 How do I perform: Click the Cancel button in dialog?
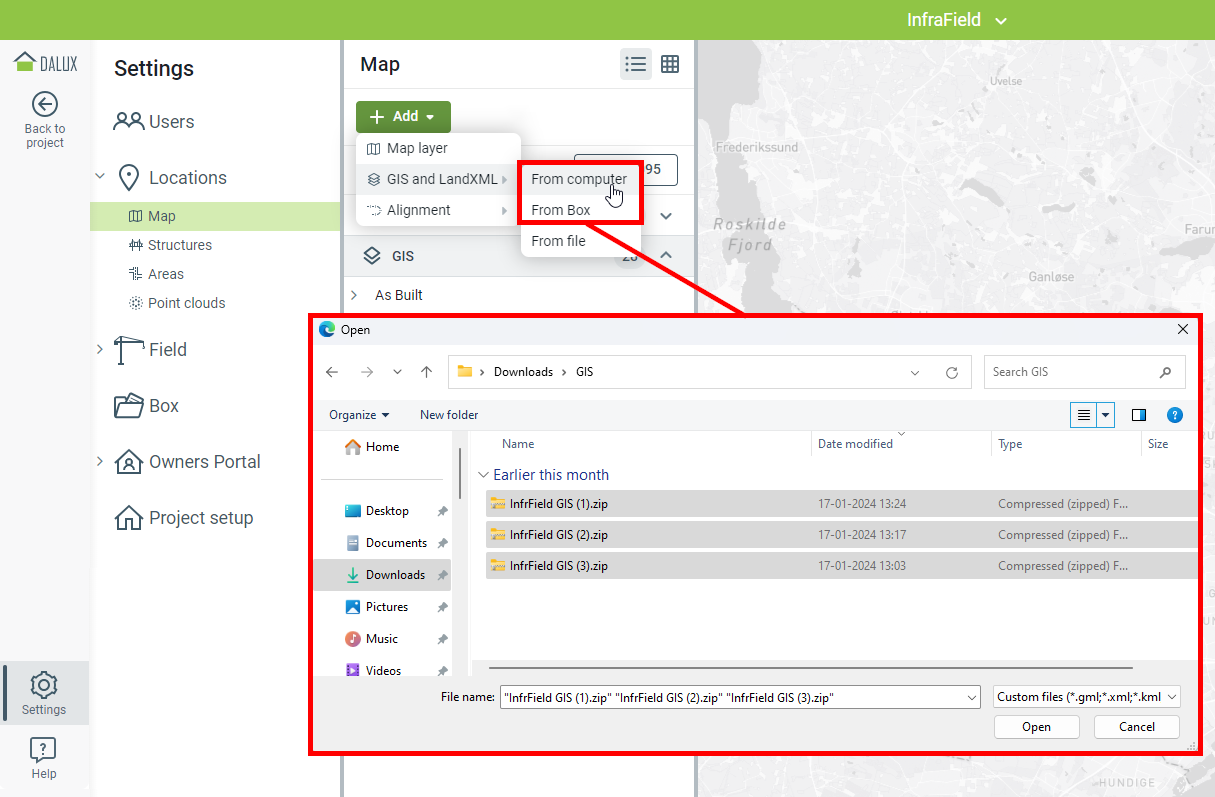pos(1136,727)
